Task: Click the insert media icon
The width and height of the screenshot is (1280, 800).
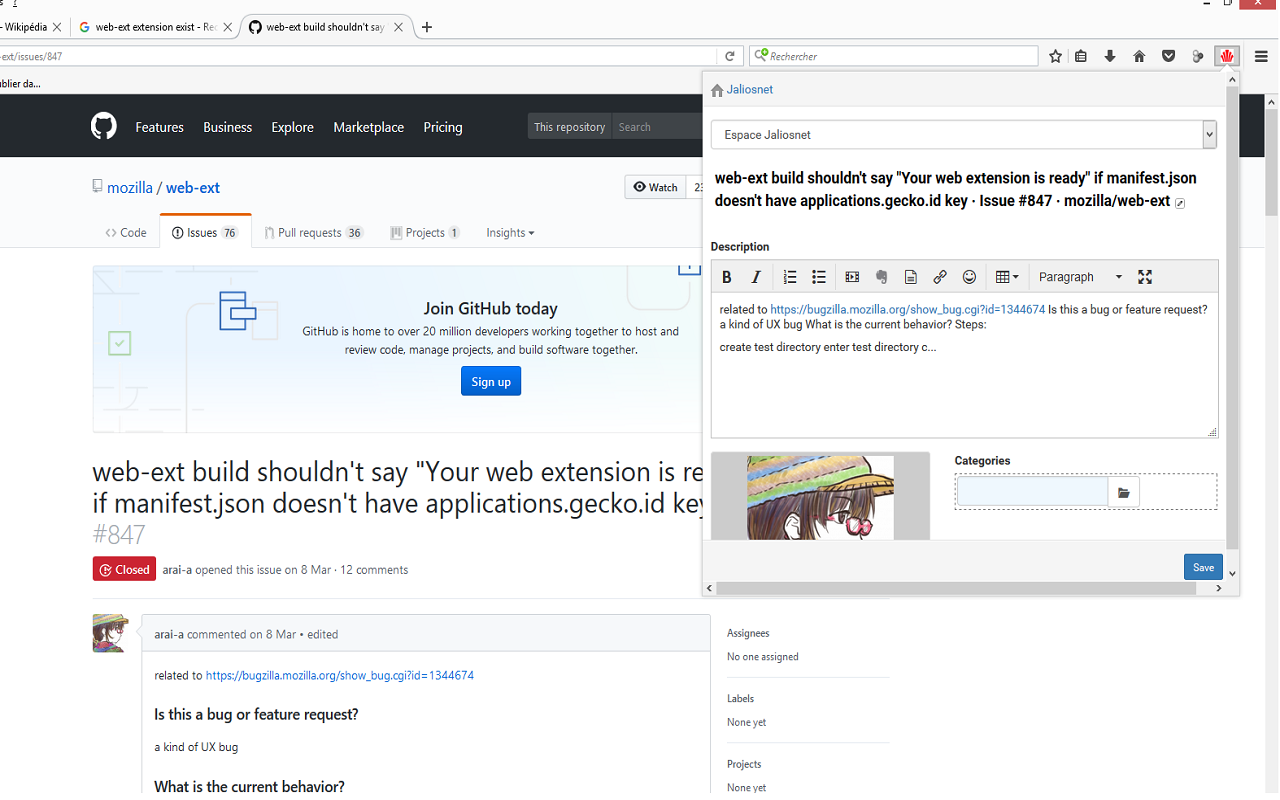Action: tap(852, 277)
